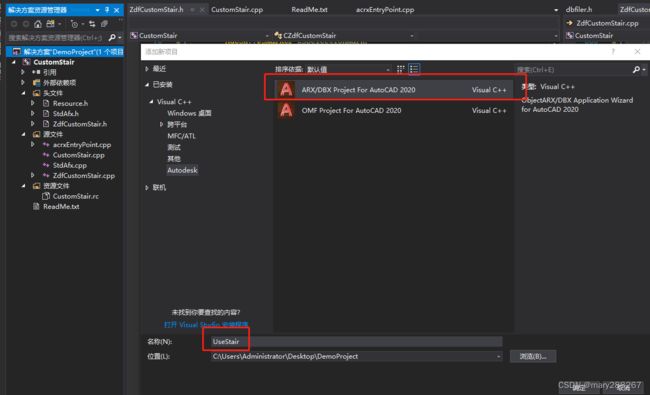
Task: Switch to the CustomStair.cpp editor tab
Action: [237, 10]
